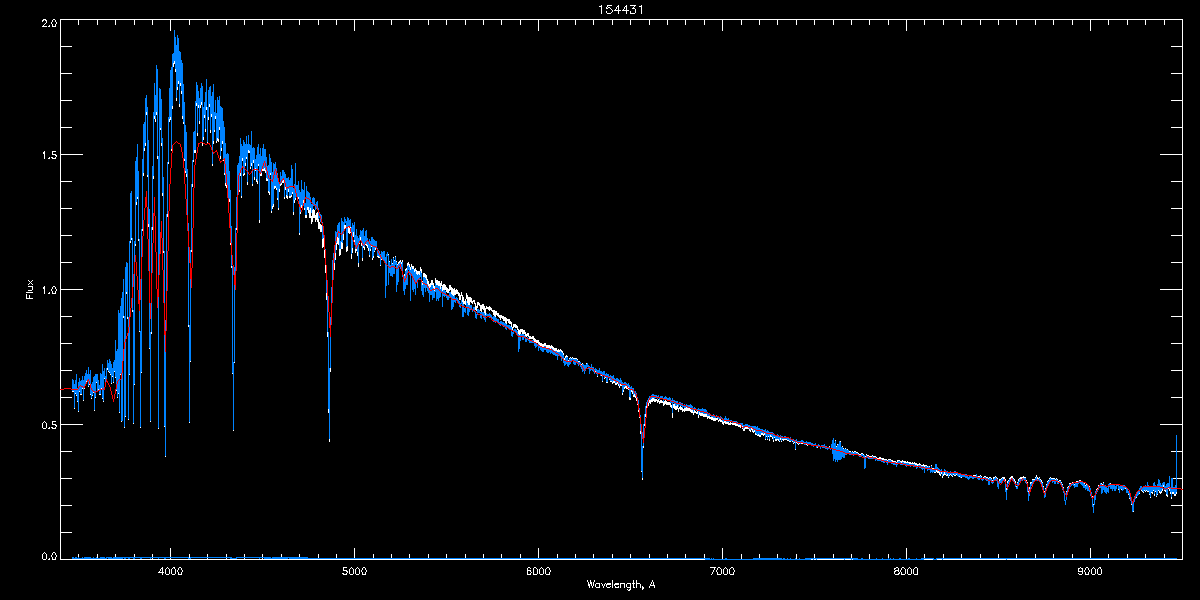Click the 6000 wavelength tick label
The image size is (1200, 600).
[x=538, y=572]
